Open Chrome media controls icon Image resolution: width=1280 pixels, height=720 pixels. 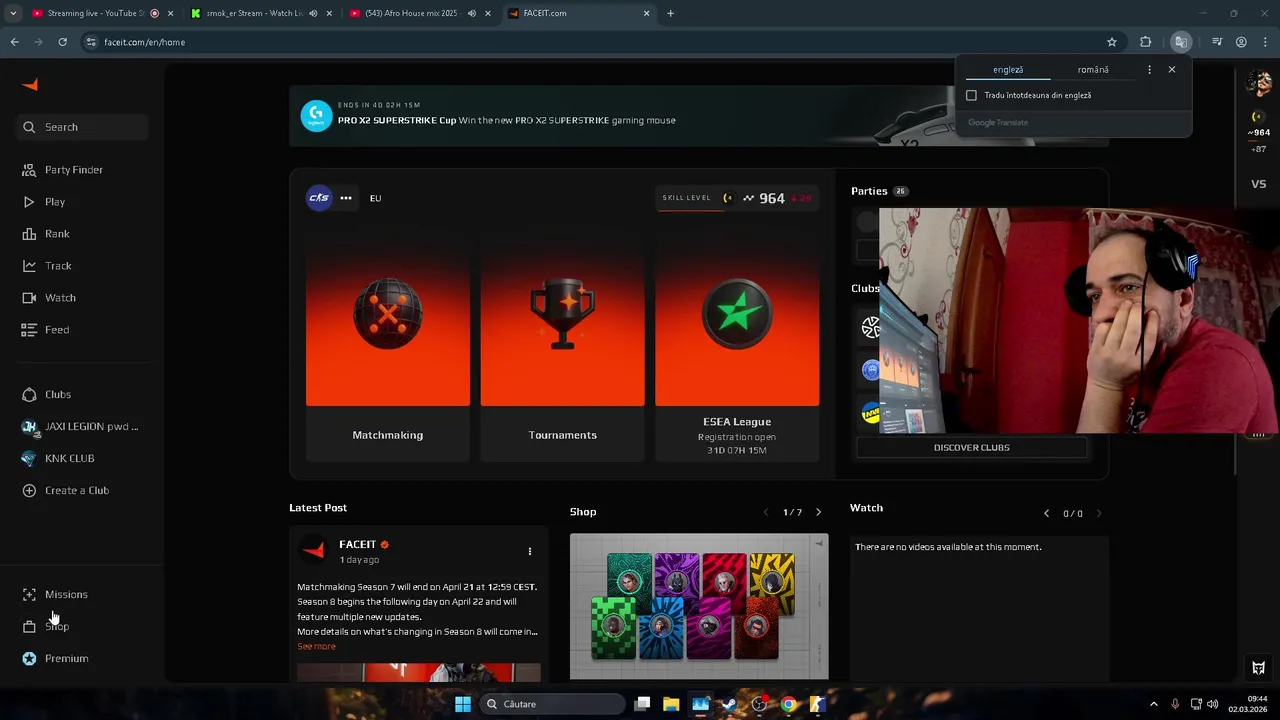point(1217,42)
